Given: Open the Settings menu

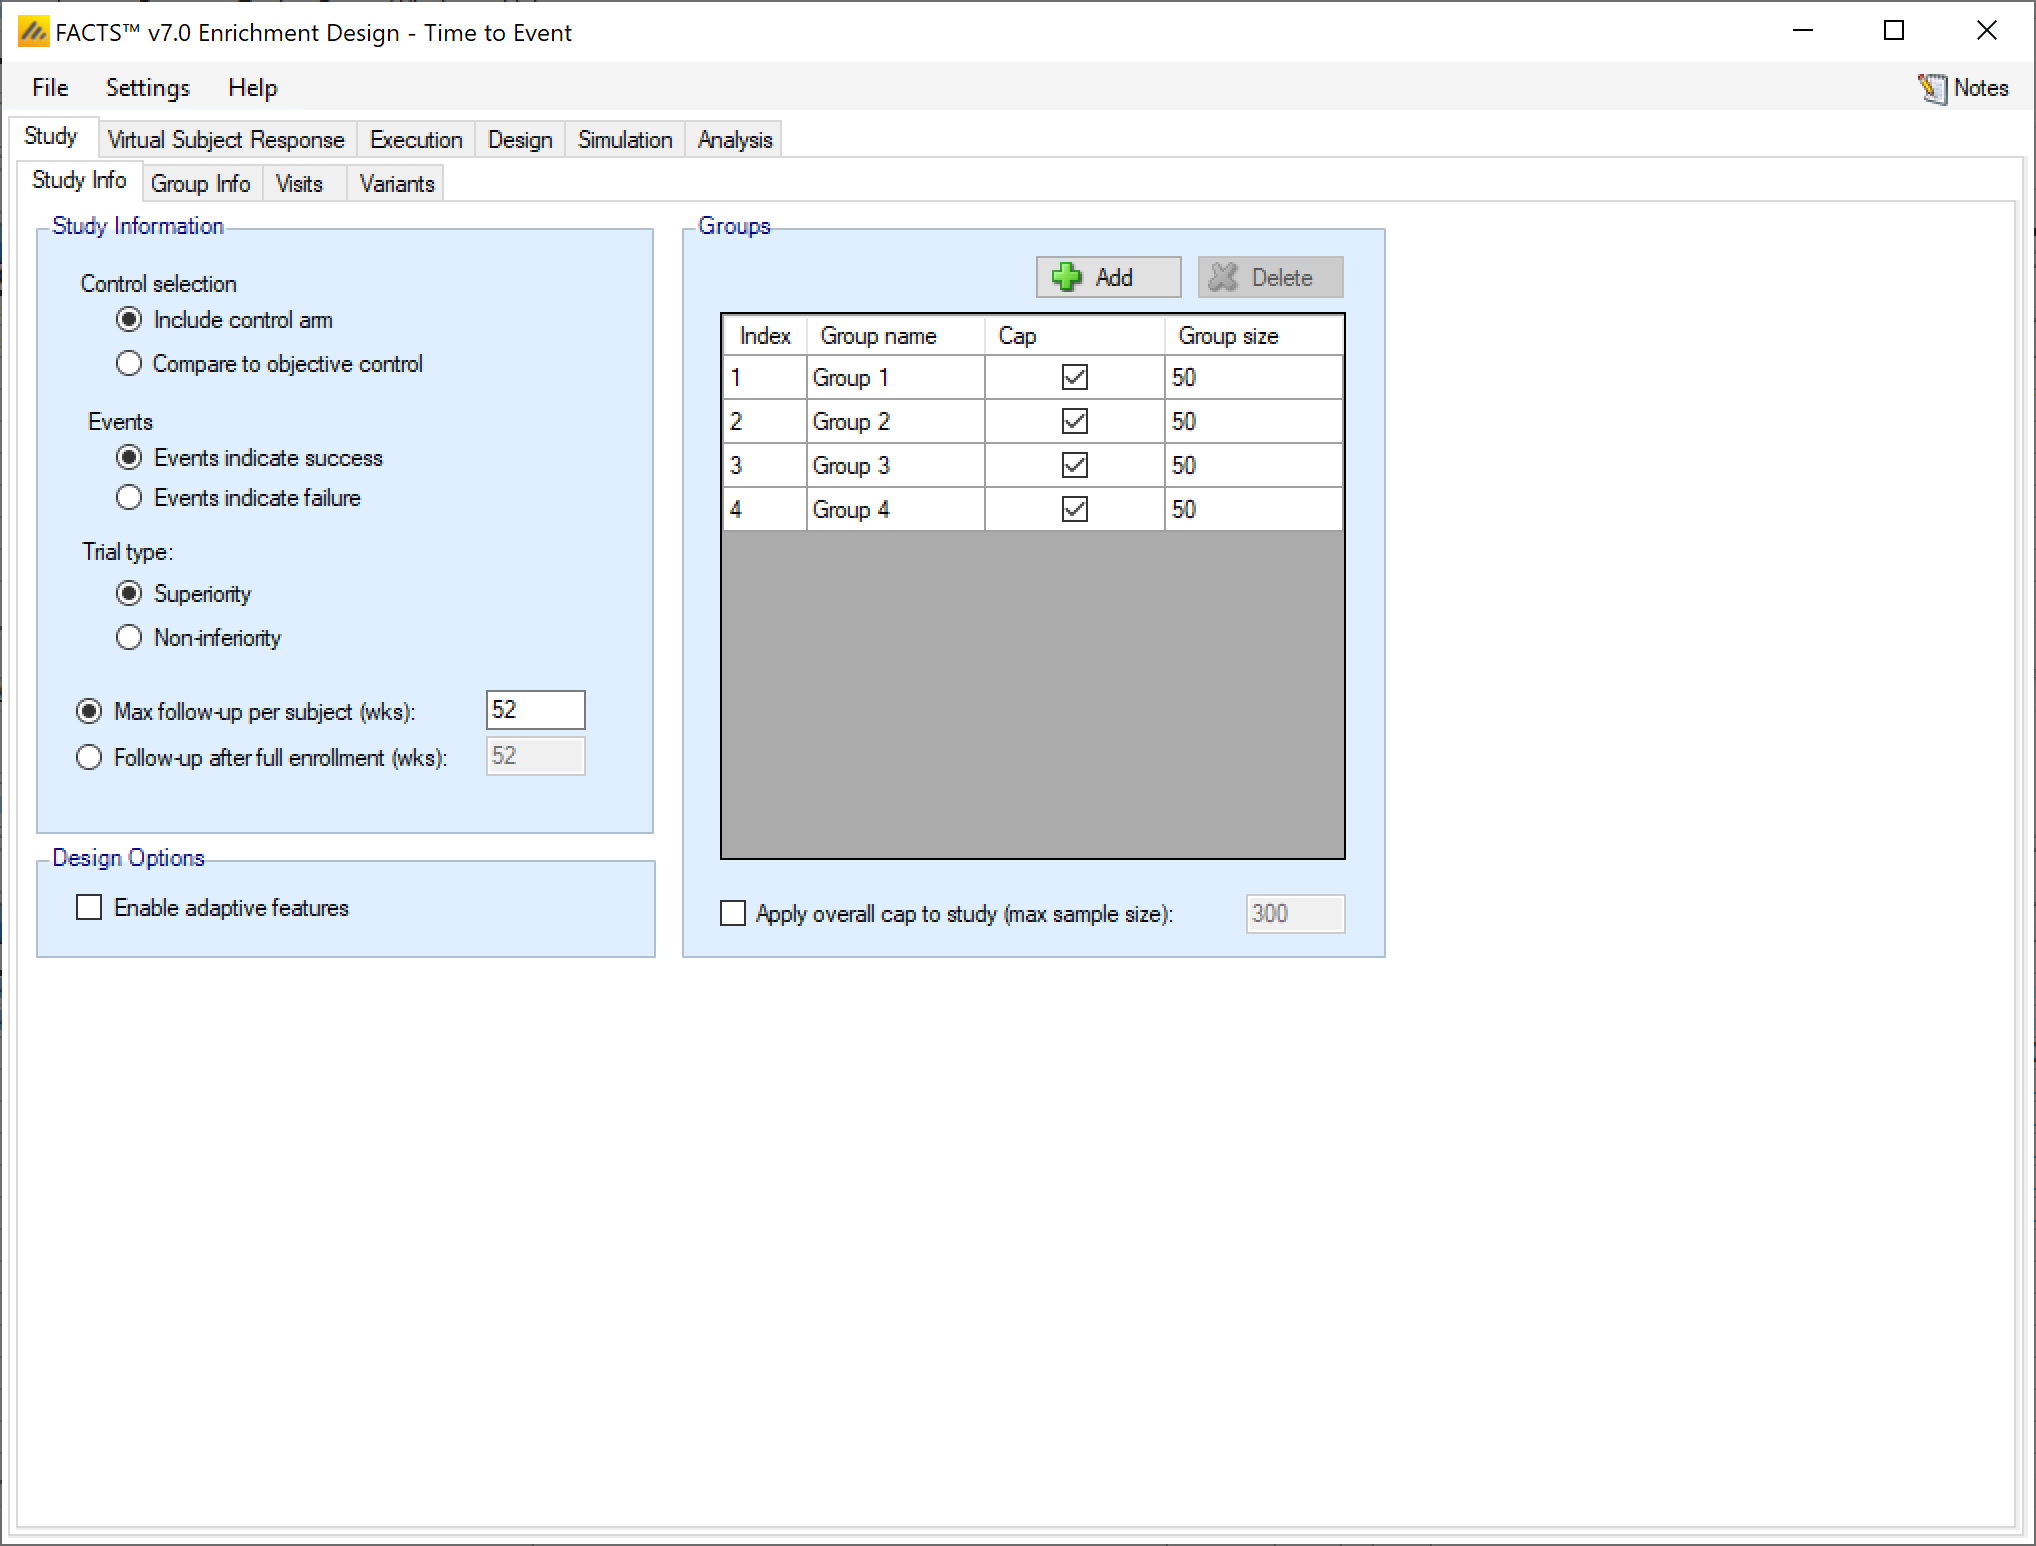Looking at the screenshot, I should pos(147,88).
